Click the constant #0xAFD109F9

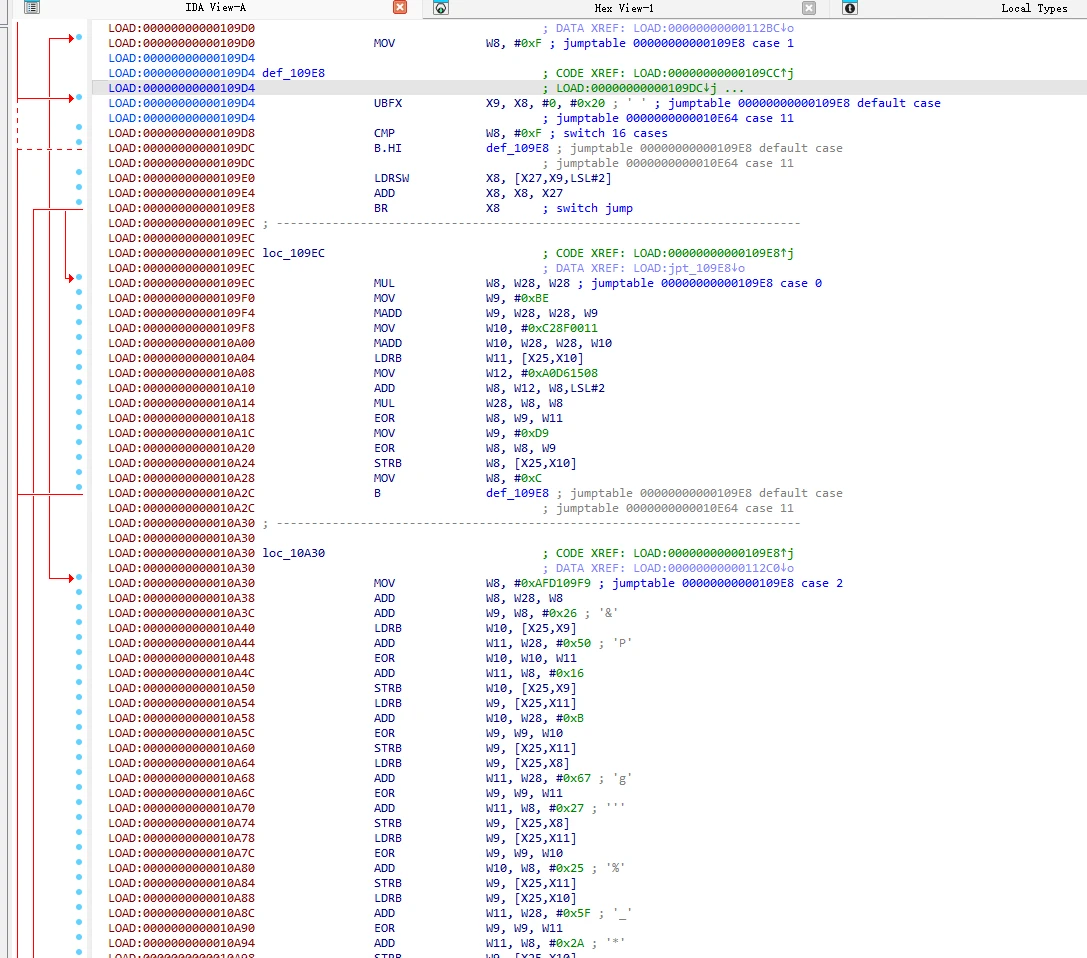coord(552,584)
